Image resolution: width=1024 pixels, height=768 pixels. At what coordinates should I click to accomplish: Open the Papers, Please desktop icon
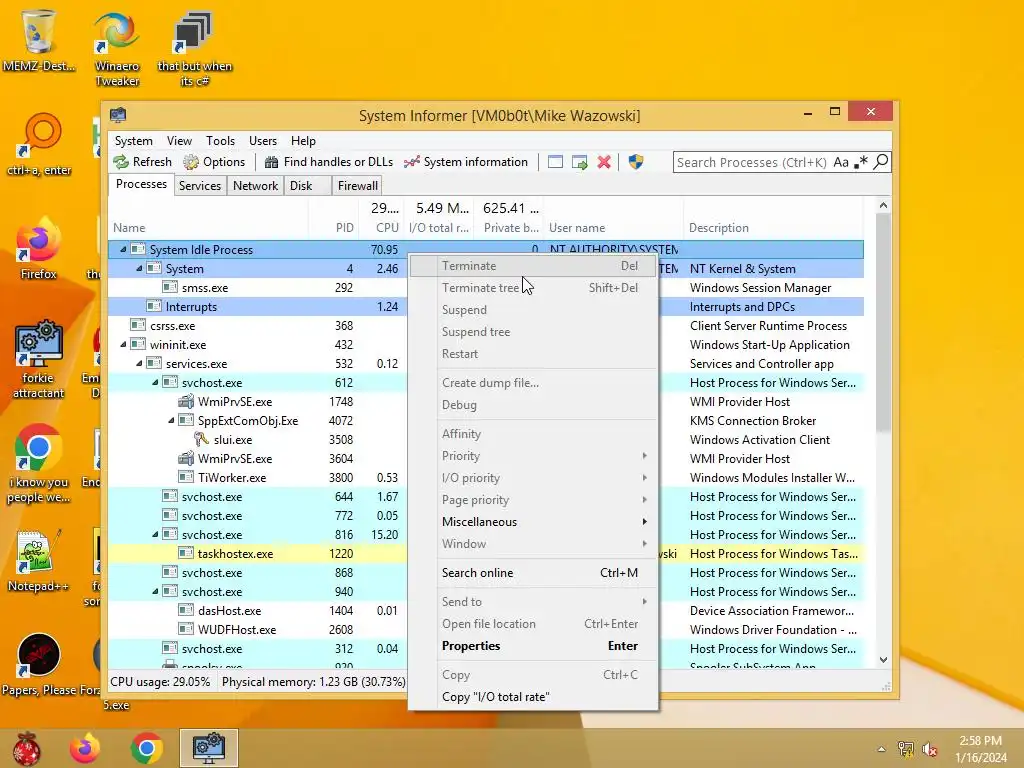click(39, 665)
